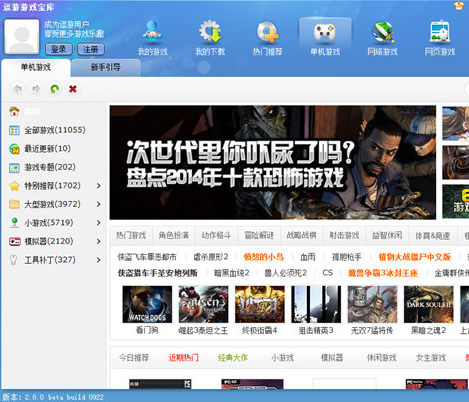The height and width of the screenshot is (402, 469).
Task: Select the 女生游戏 section tab
Action: click(x=431, y=358)
